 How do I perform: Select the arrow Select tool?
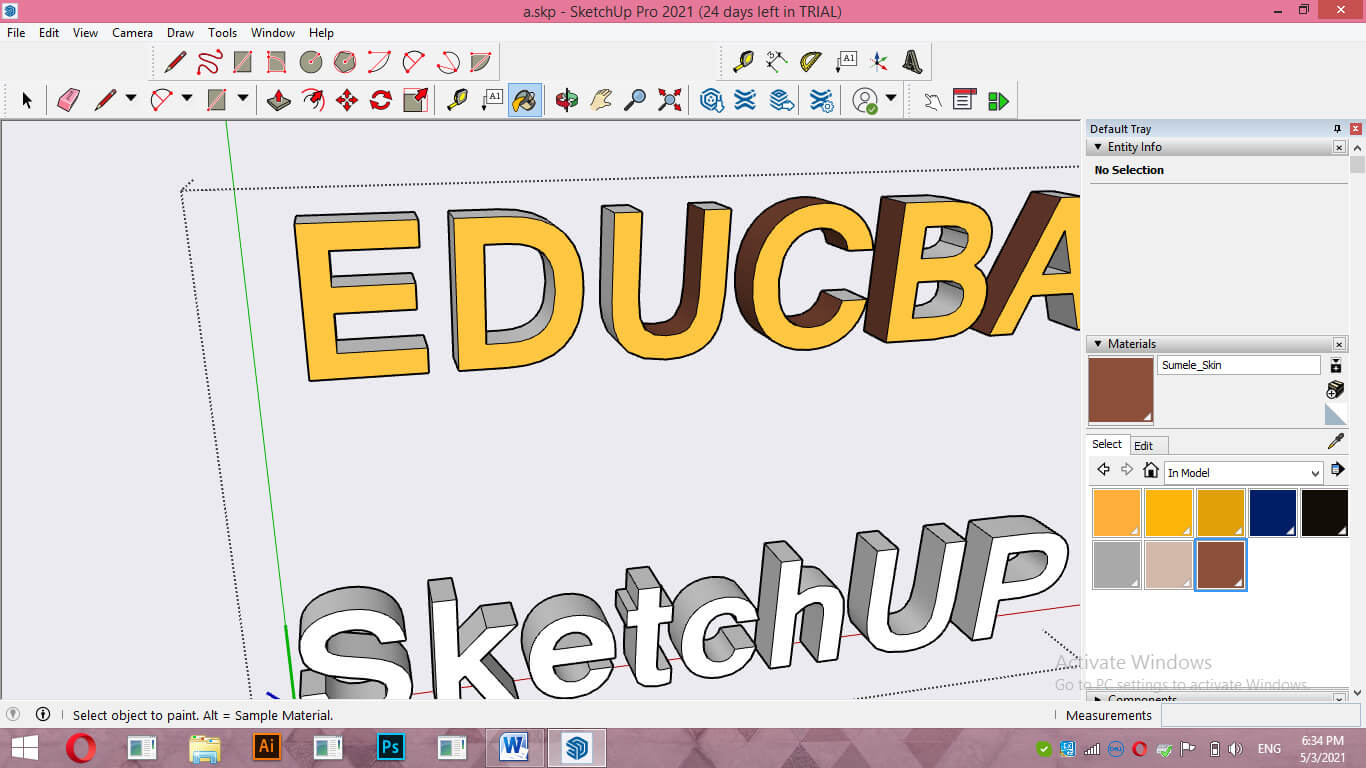[x=27, y=100]
